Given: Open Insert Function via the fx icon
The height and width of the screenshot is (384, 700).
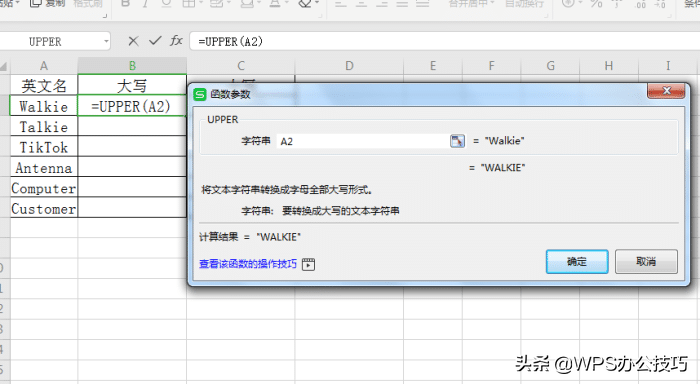Looking at the screenshot, I should (x=176, y=41).
